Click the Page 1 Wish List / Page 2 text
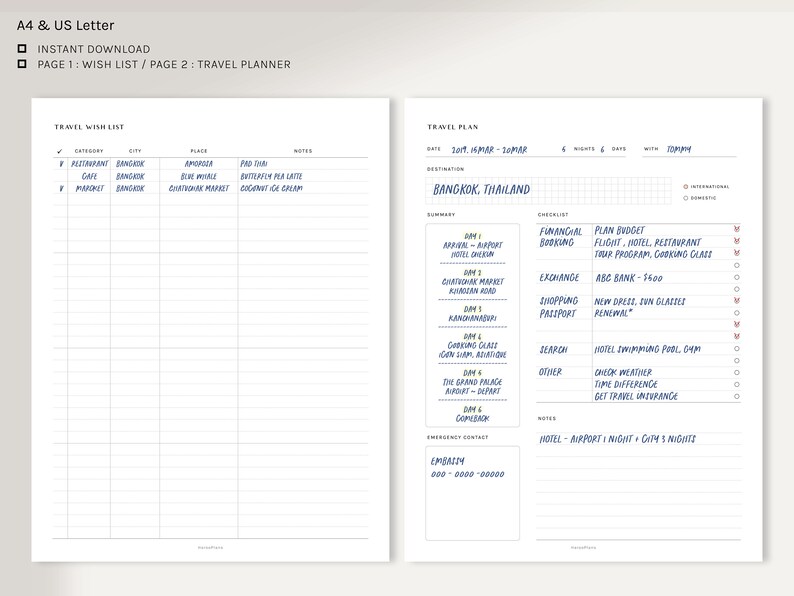The image size is (794, 596). pyautogui.click(x=164, y=64)
